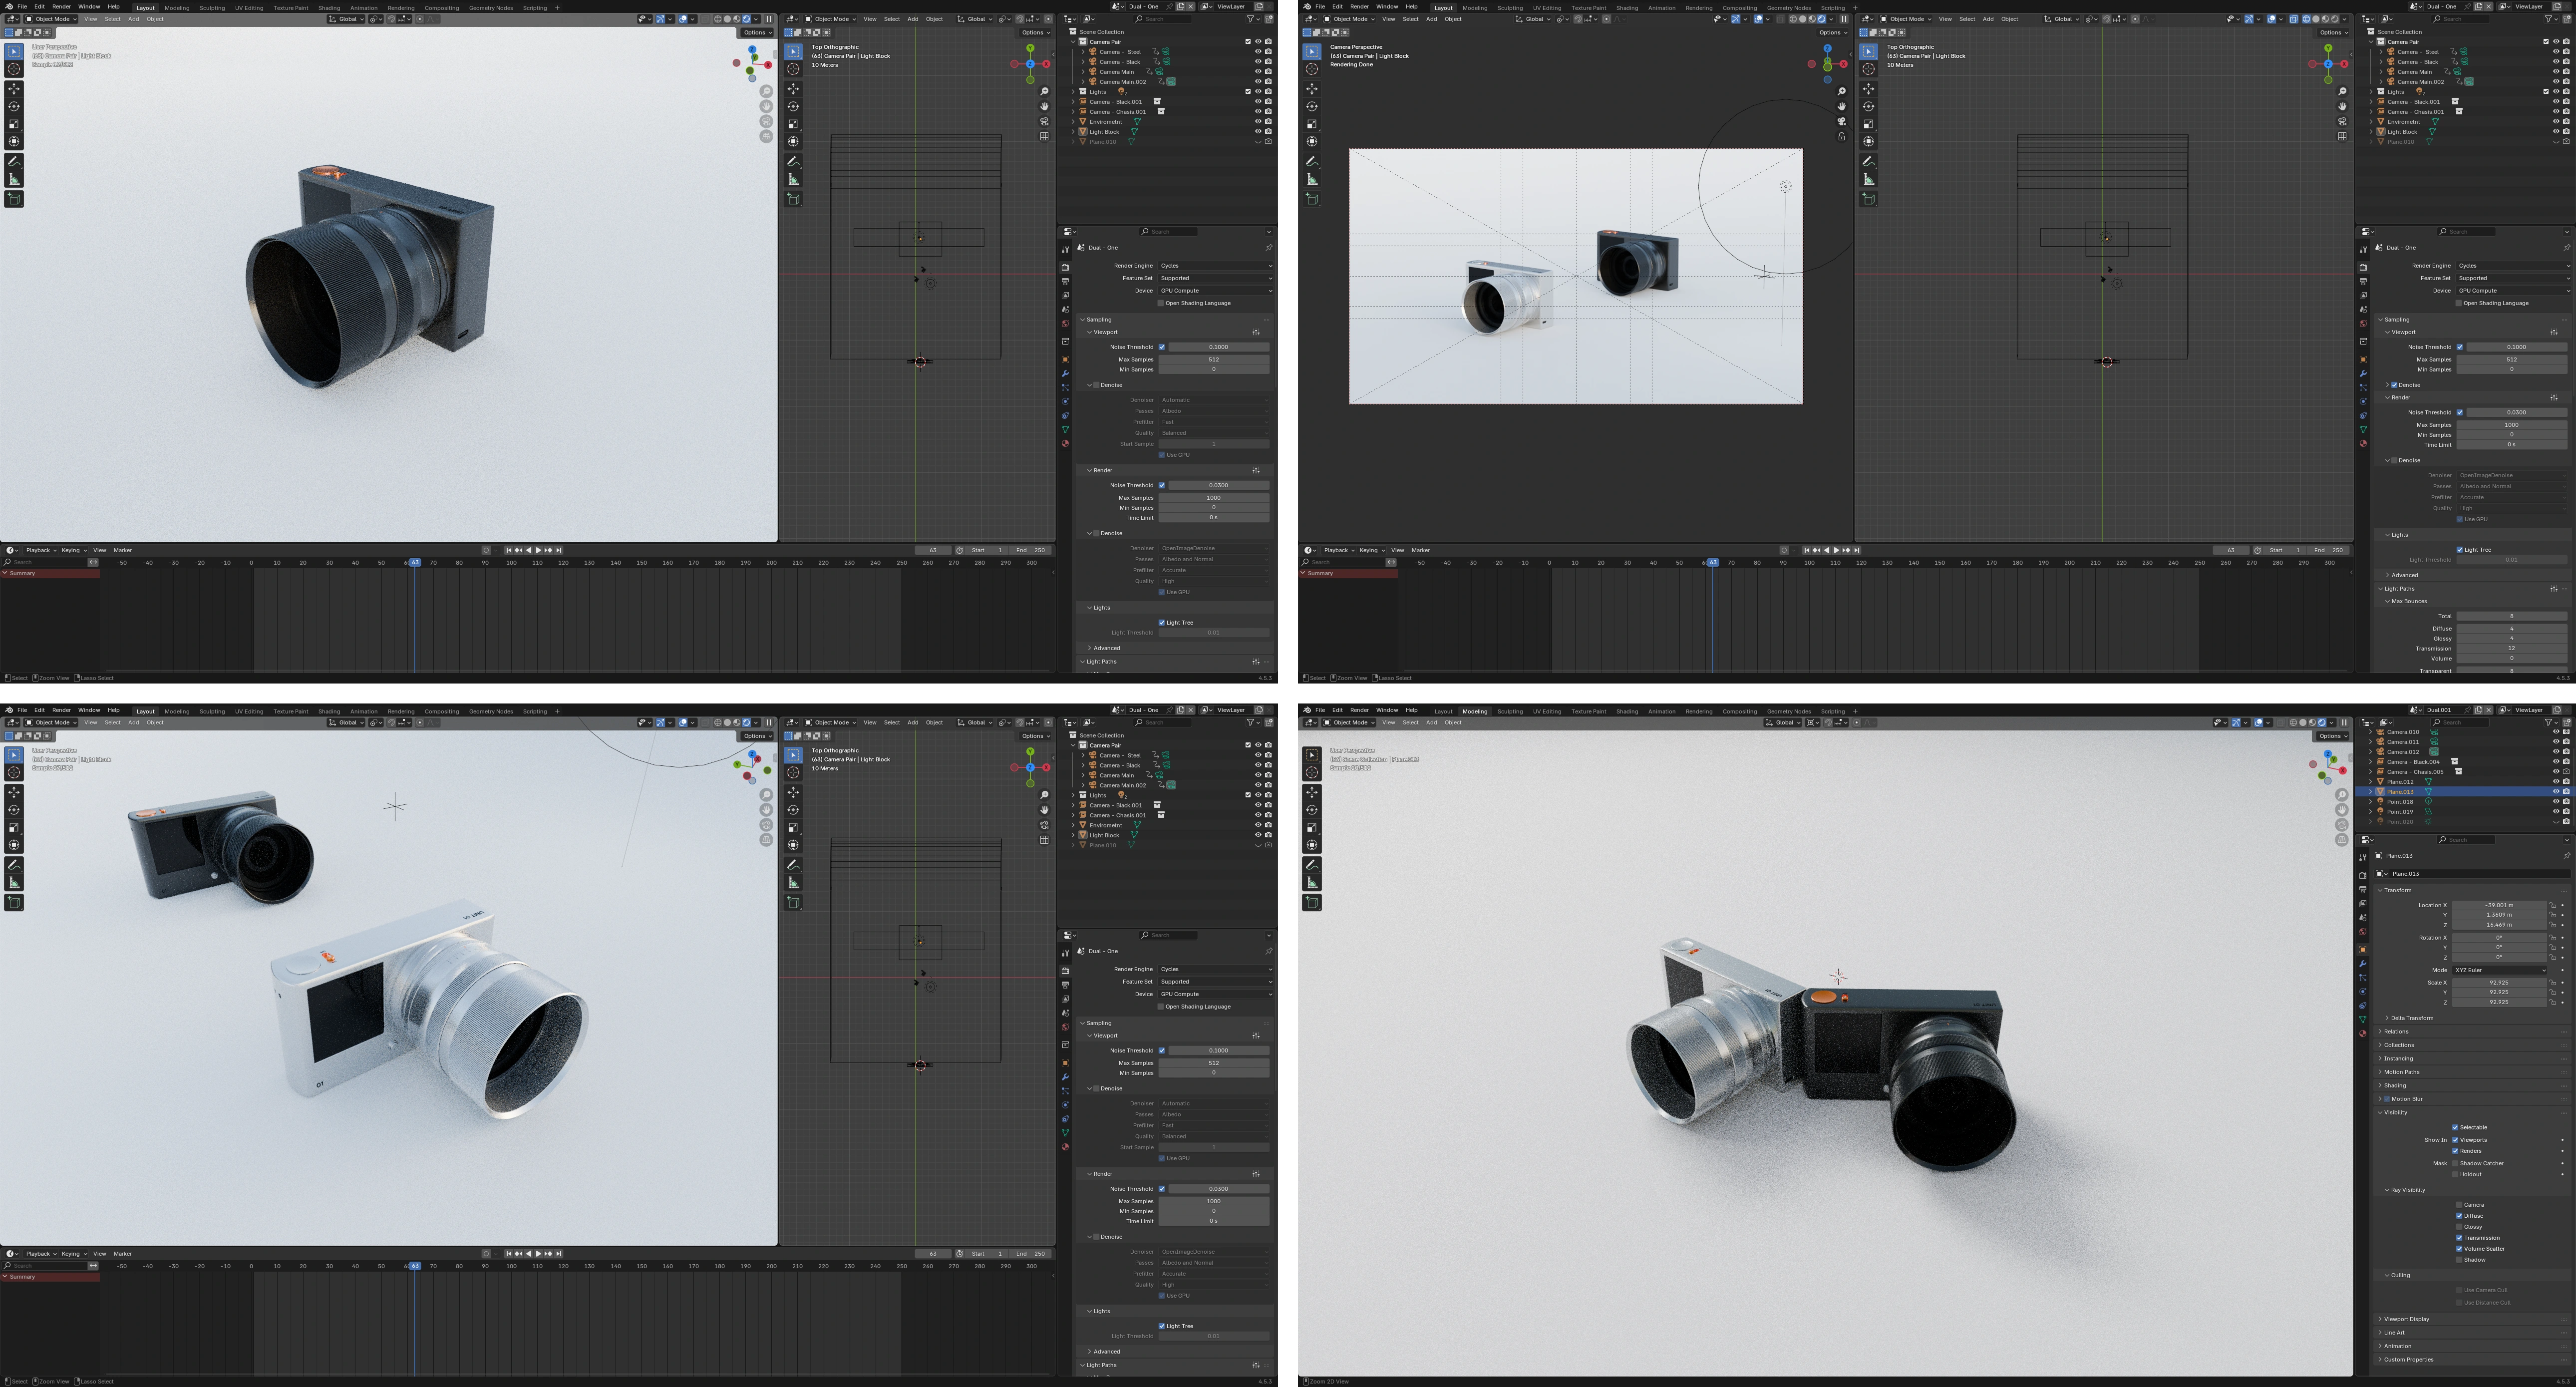Click pin icon beside Plane.013 properties header
2576x1387 pixels.
[x=2566, y=856]
